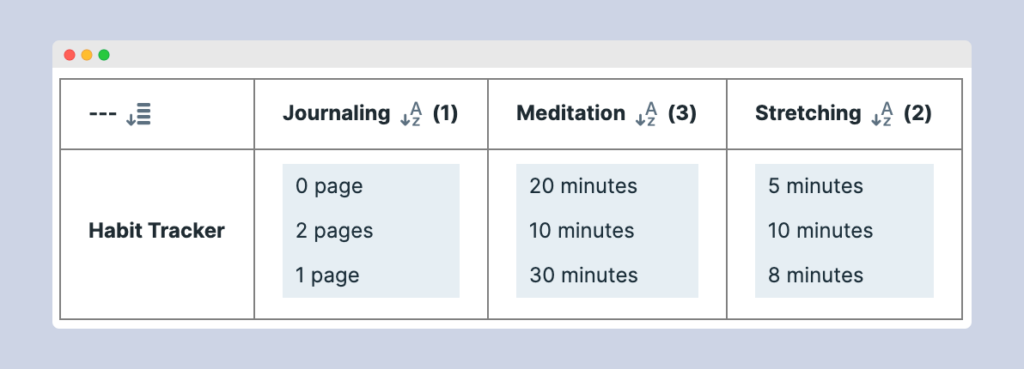Image resolution: width=1024 pixels, height=369 pixels.
Task: Click the '20 minutes' meditation entry
Action: point(583,186)
